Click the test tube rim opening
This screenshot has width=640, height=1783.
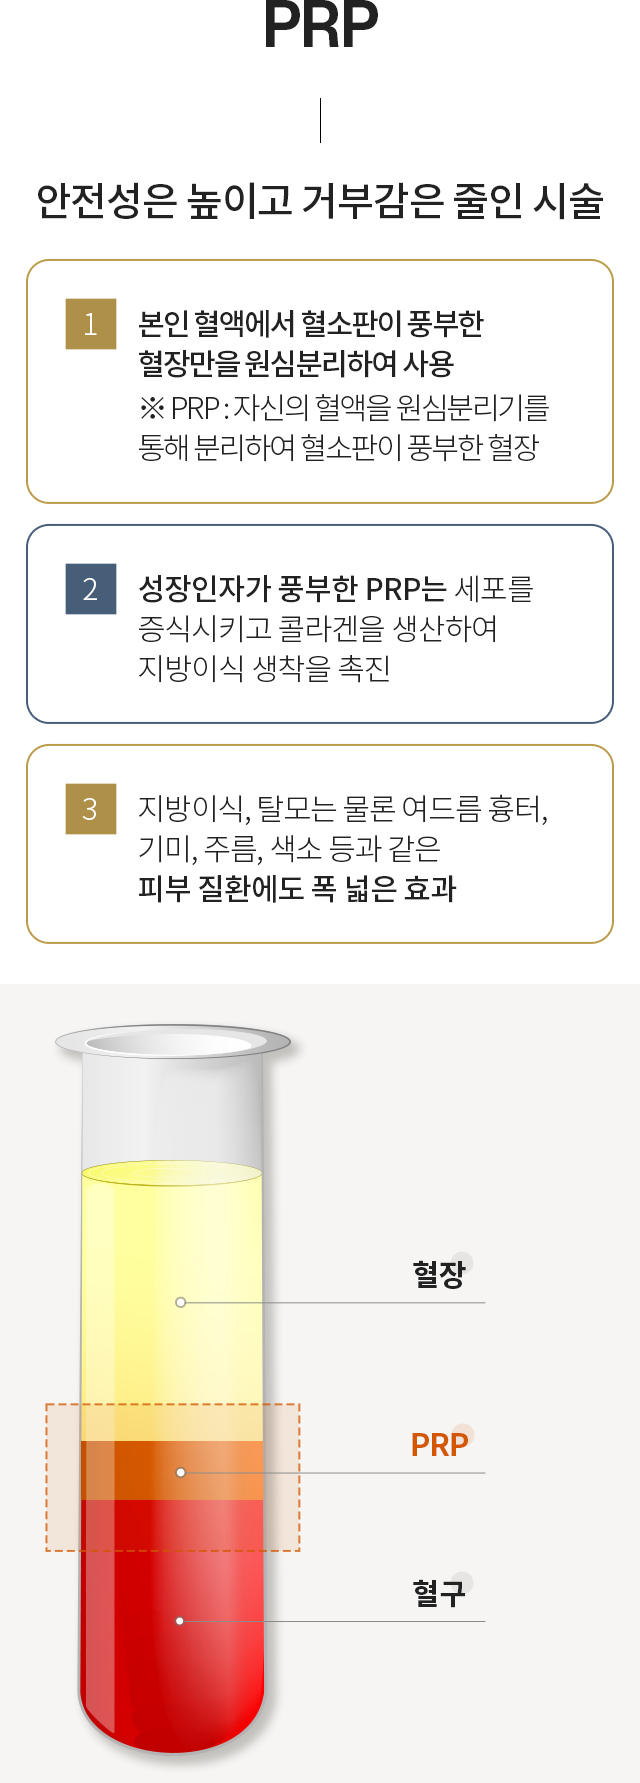172,1042
